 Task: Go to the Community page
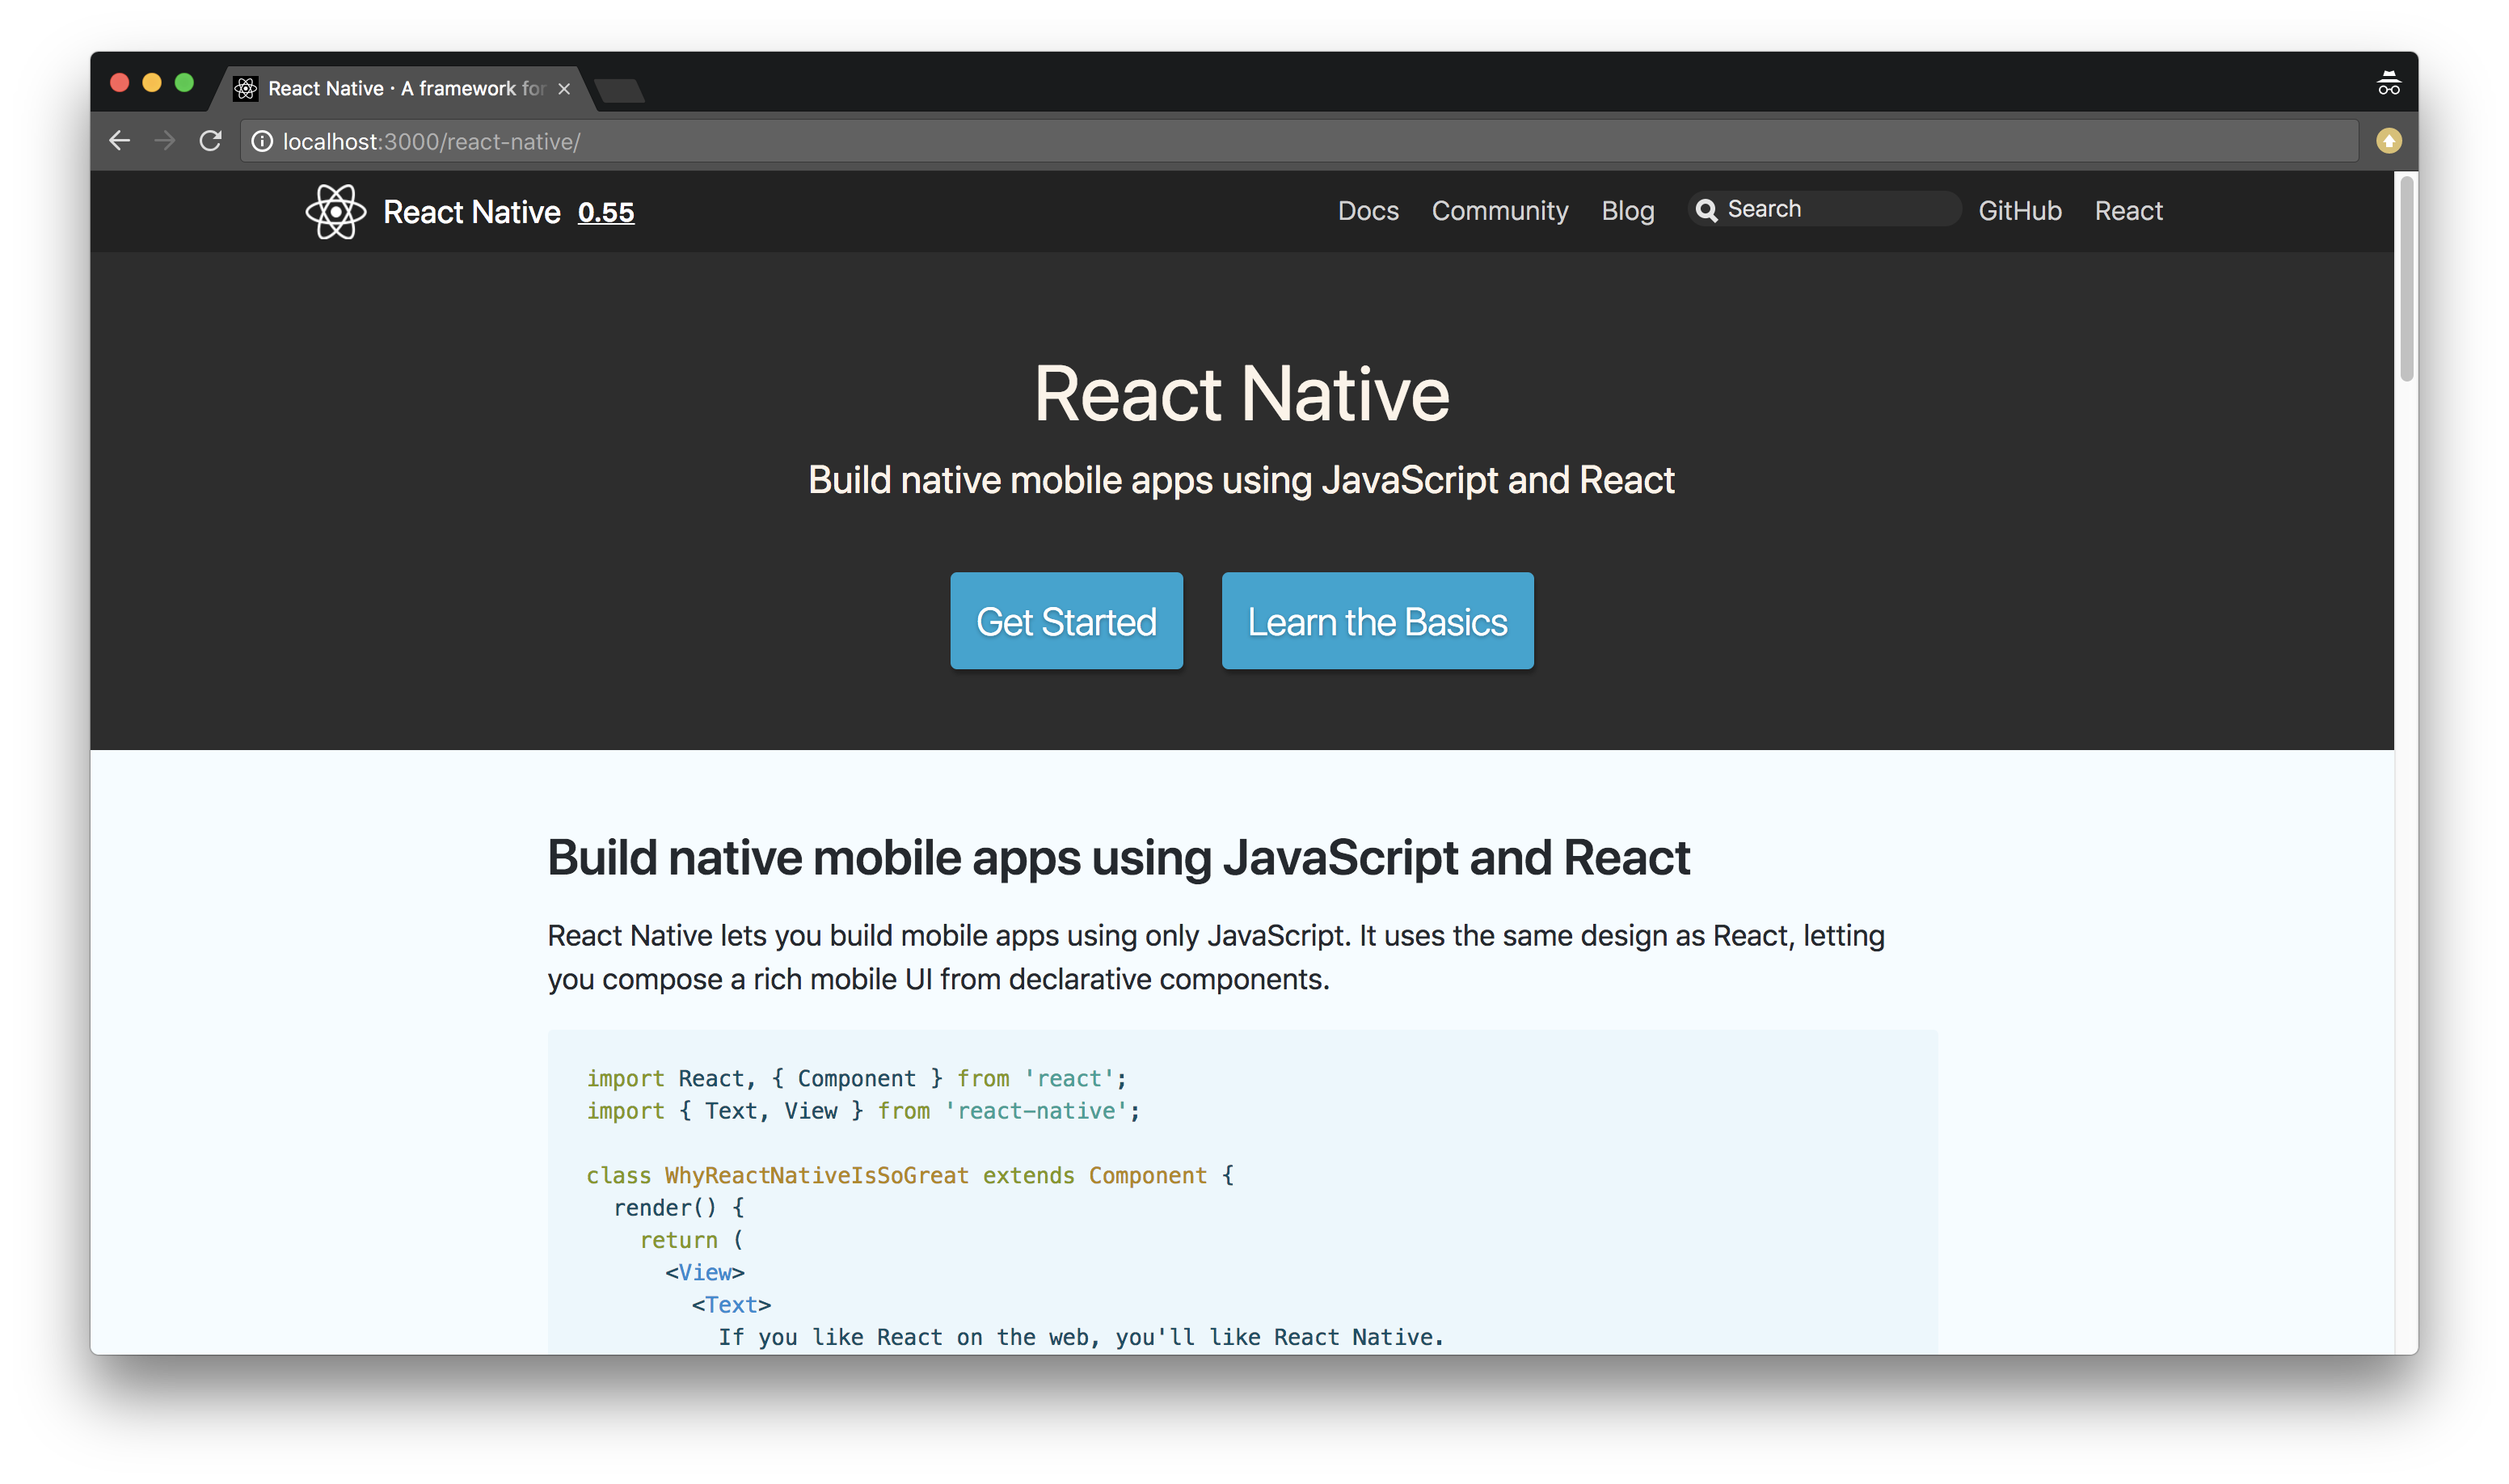[x=1499, y=211]
